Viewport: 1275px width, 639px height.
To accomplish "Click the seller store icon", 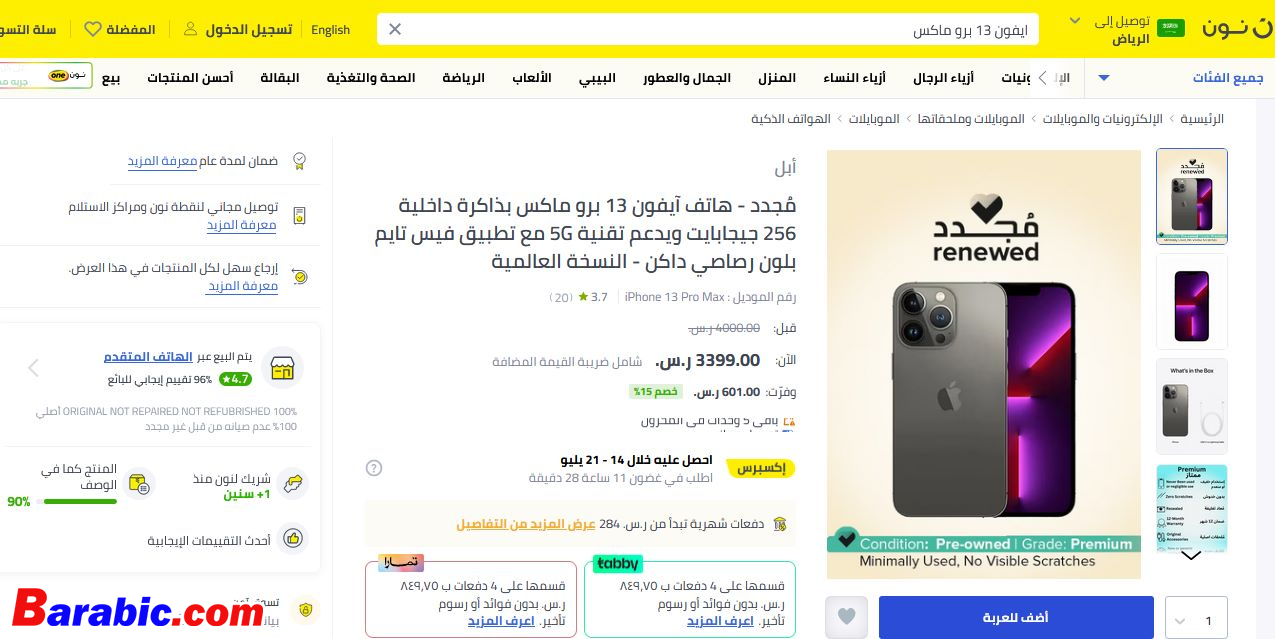I will tap(282, 368).
